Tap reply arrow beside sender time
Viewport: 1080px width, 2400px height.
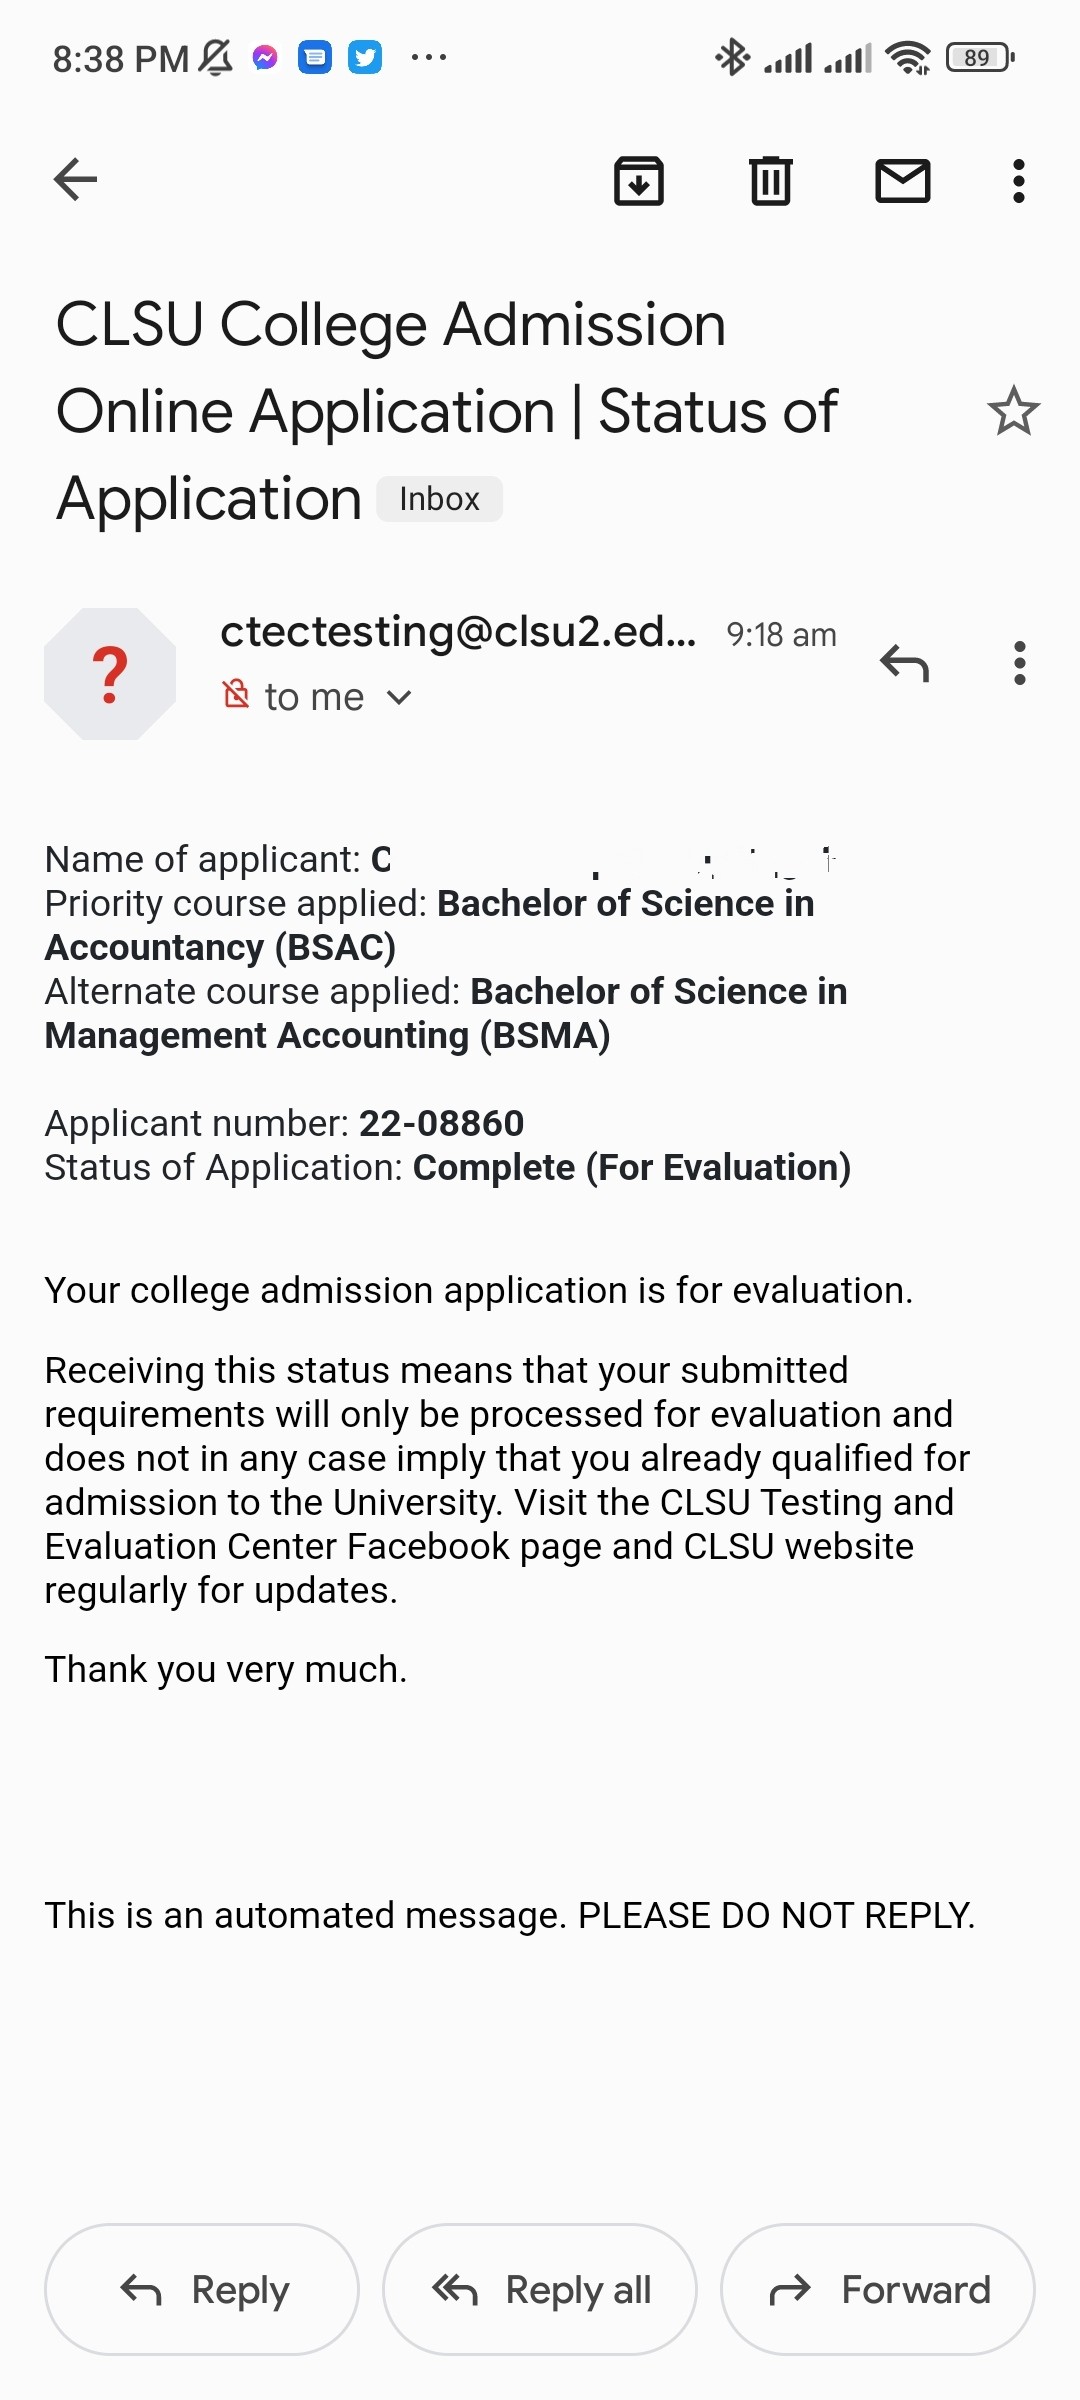tap(905, 663)
